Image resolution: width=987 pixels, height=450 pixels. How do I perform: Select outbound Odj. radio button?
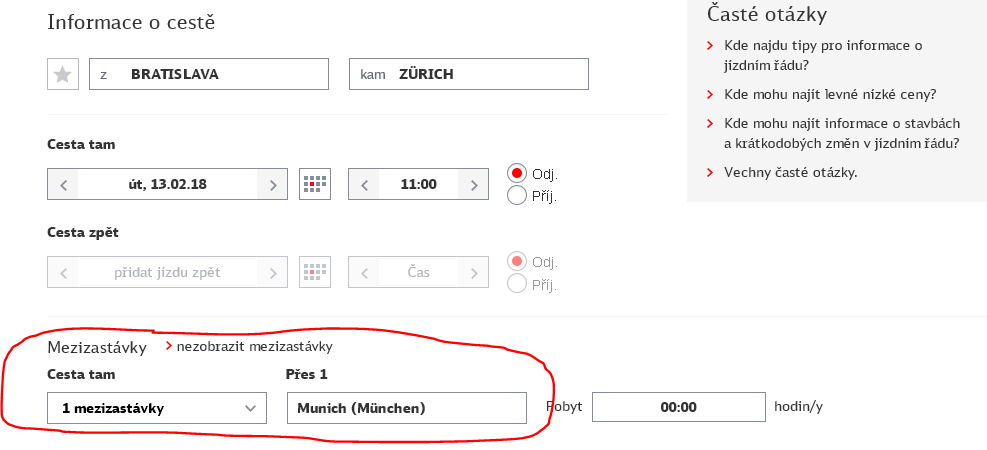[x=517, y=173]
